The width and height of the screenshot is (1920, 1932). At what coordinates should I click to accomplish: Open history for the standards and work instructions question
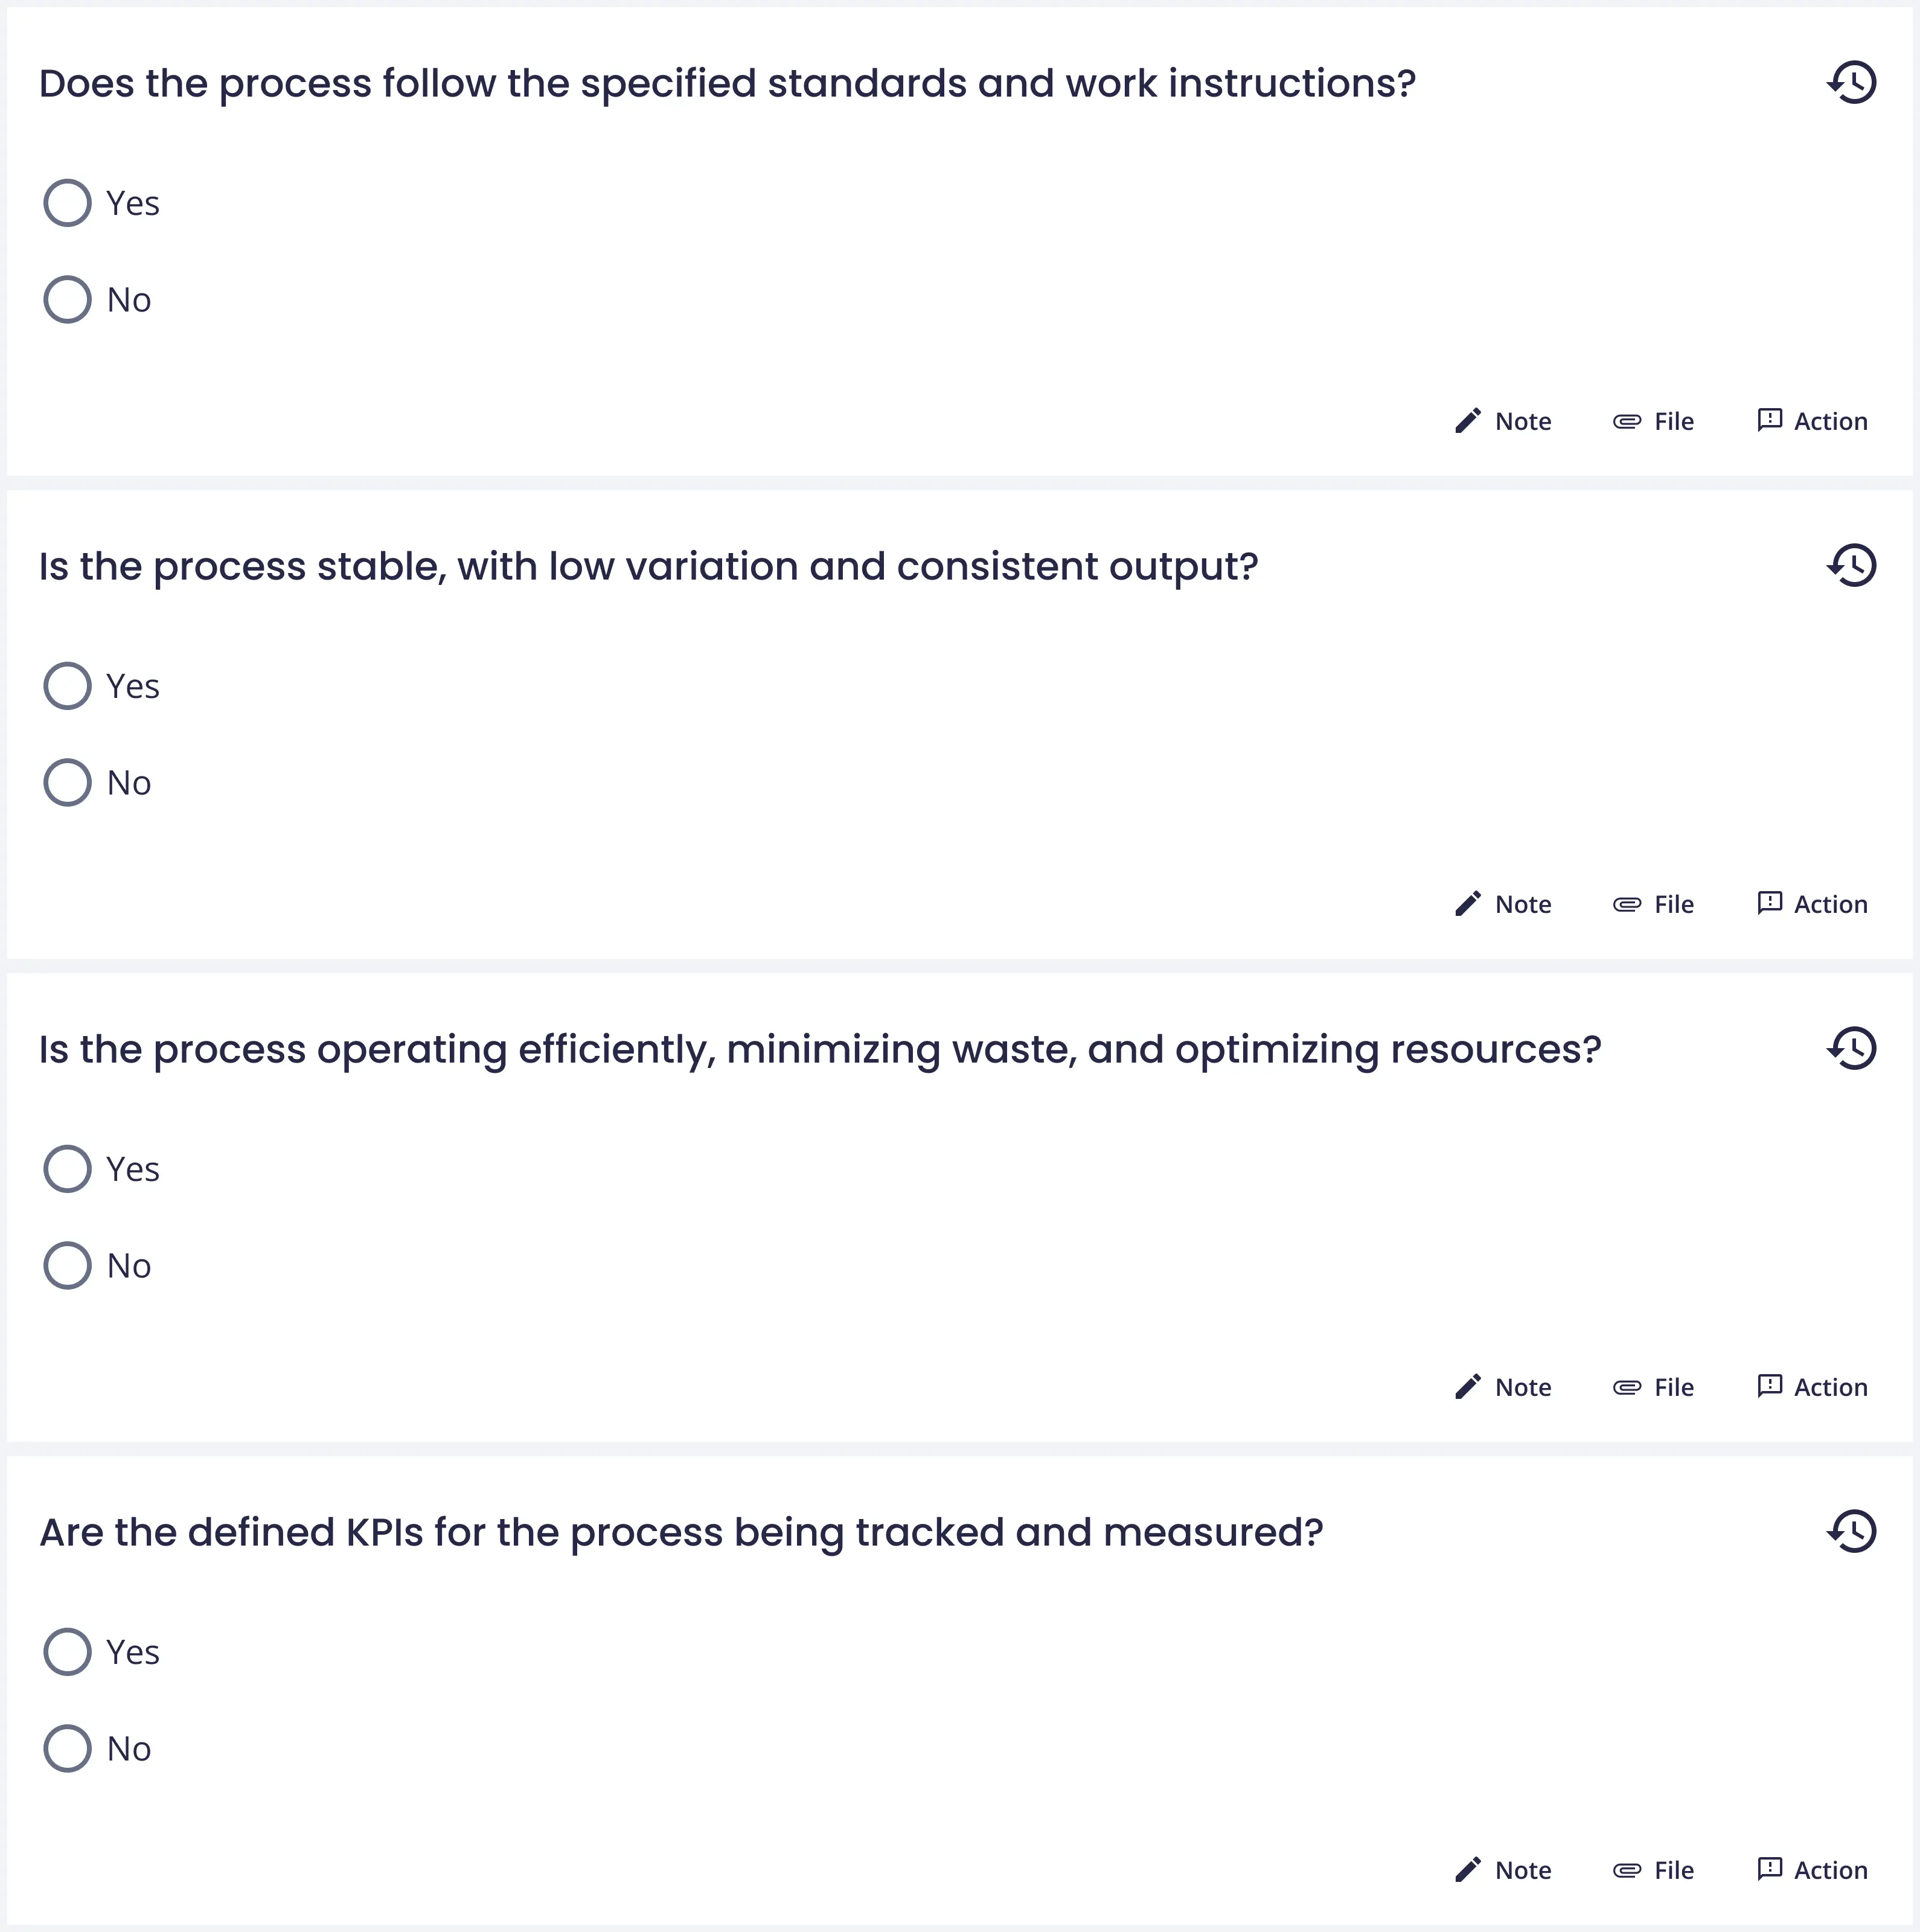click(1852, 83)
